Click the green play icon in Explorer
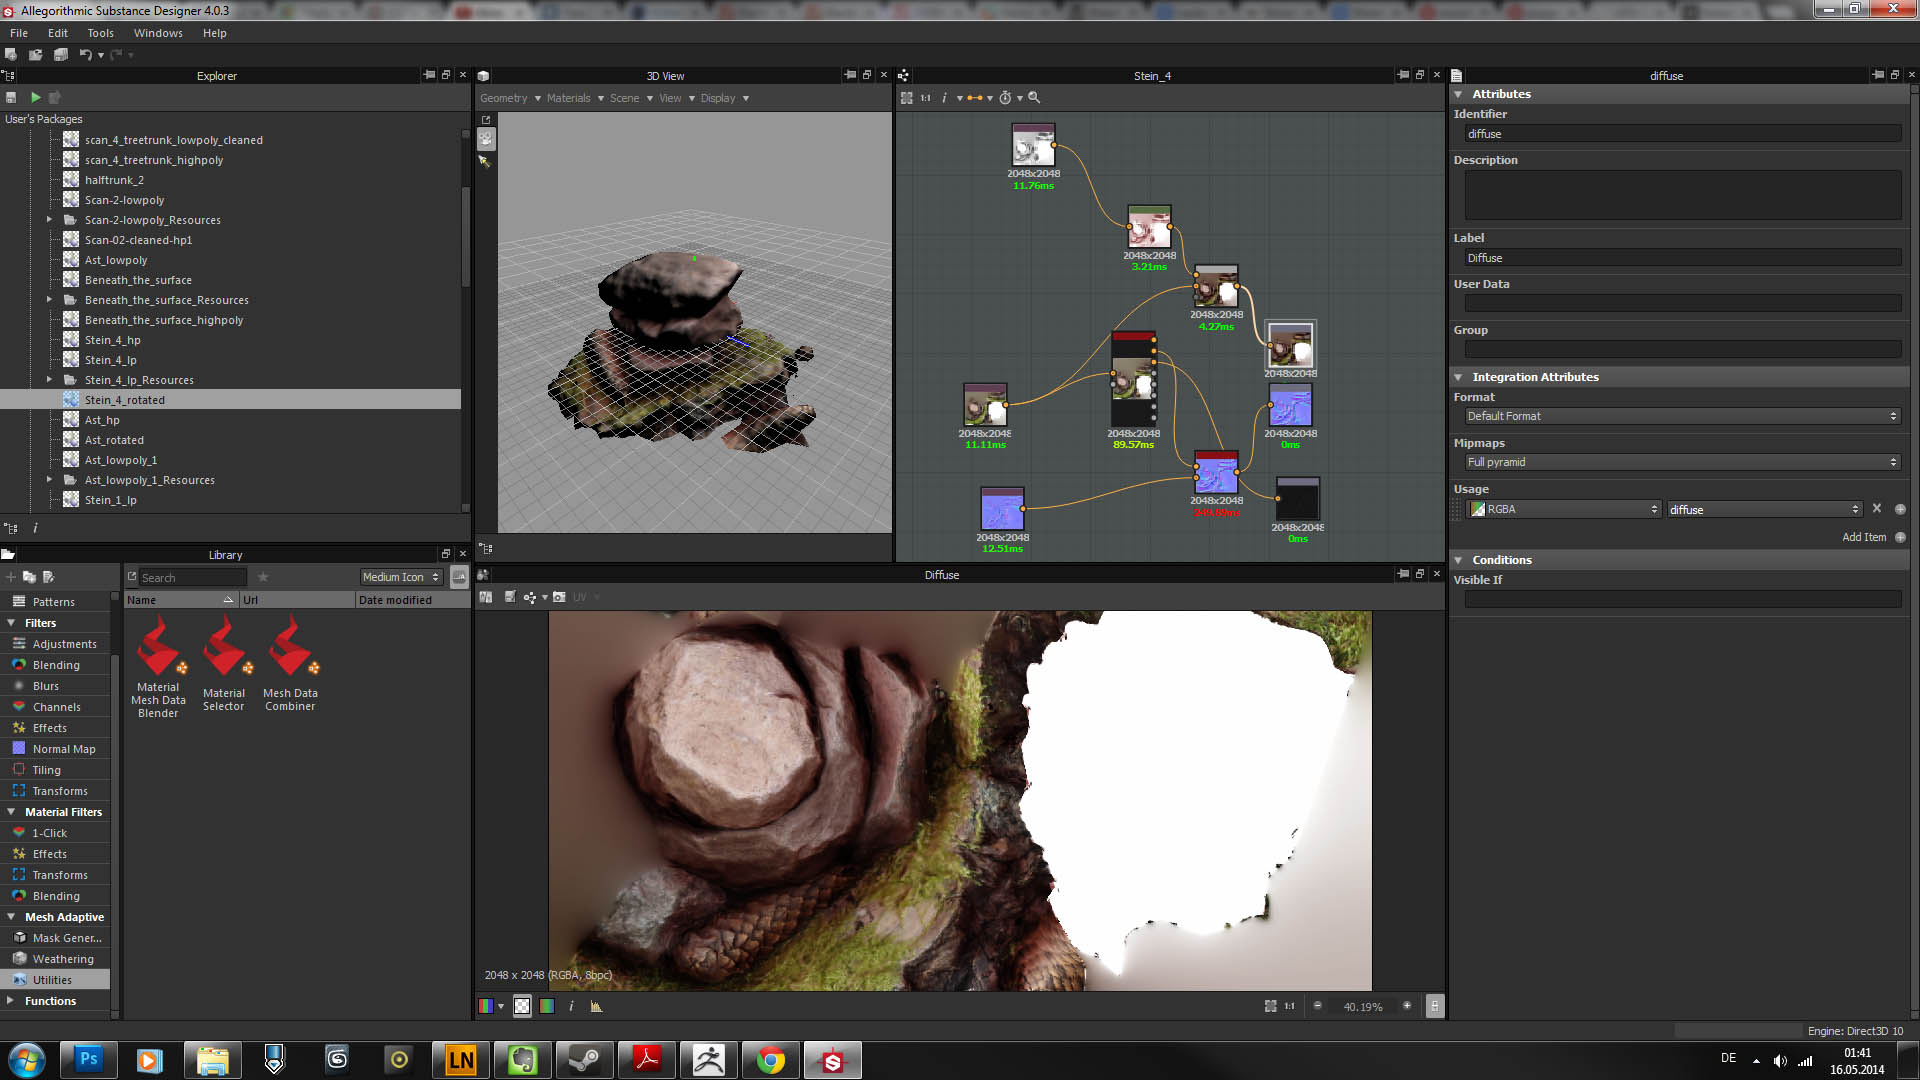The height and width of the screenshot is (1080, 1920). click(35, 97)
